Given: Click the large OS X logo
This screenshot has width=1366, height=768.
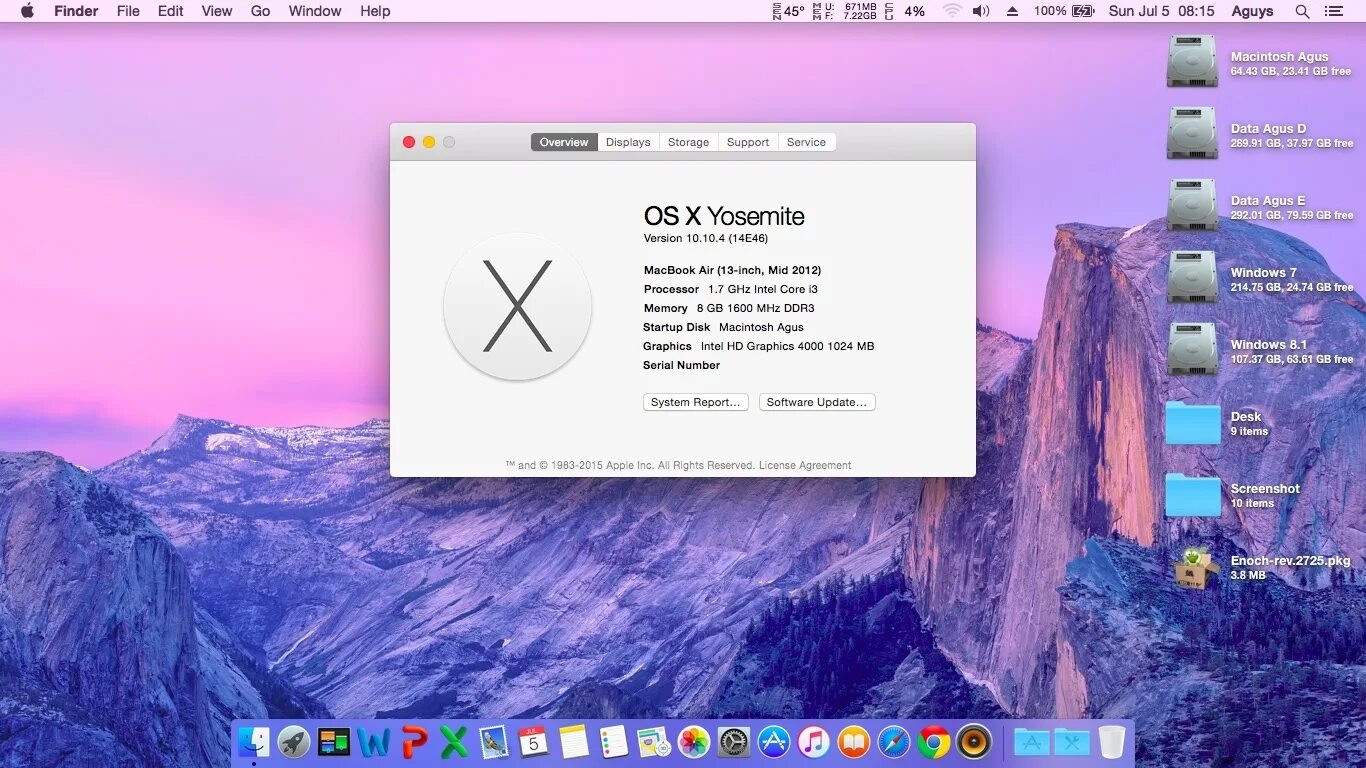Looking at the screenshot, I should 518,306.
